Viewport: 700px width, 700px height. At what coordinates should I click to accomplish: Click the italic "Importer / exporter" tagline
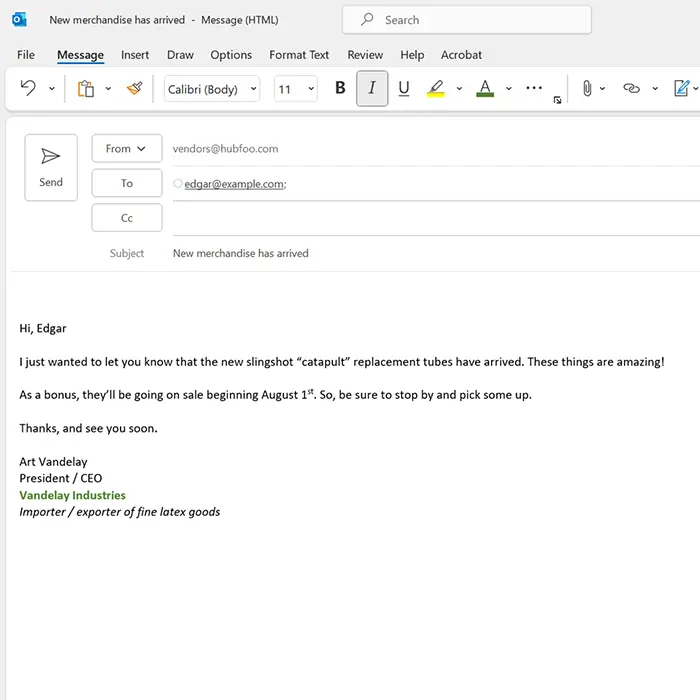point(120,512)
